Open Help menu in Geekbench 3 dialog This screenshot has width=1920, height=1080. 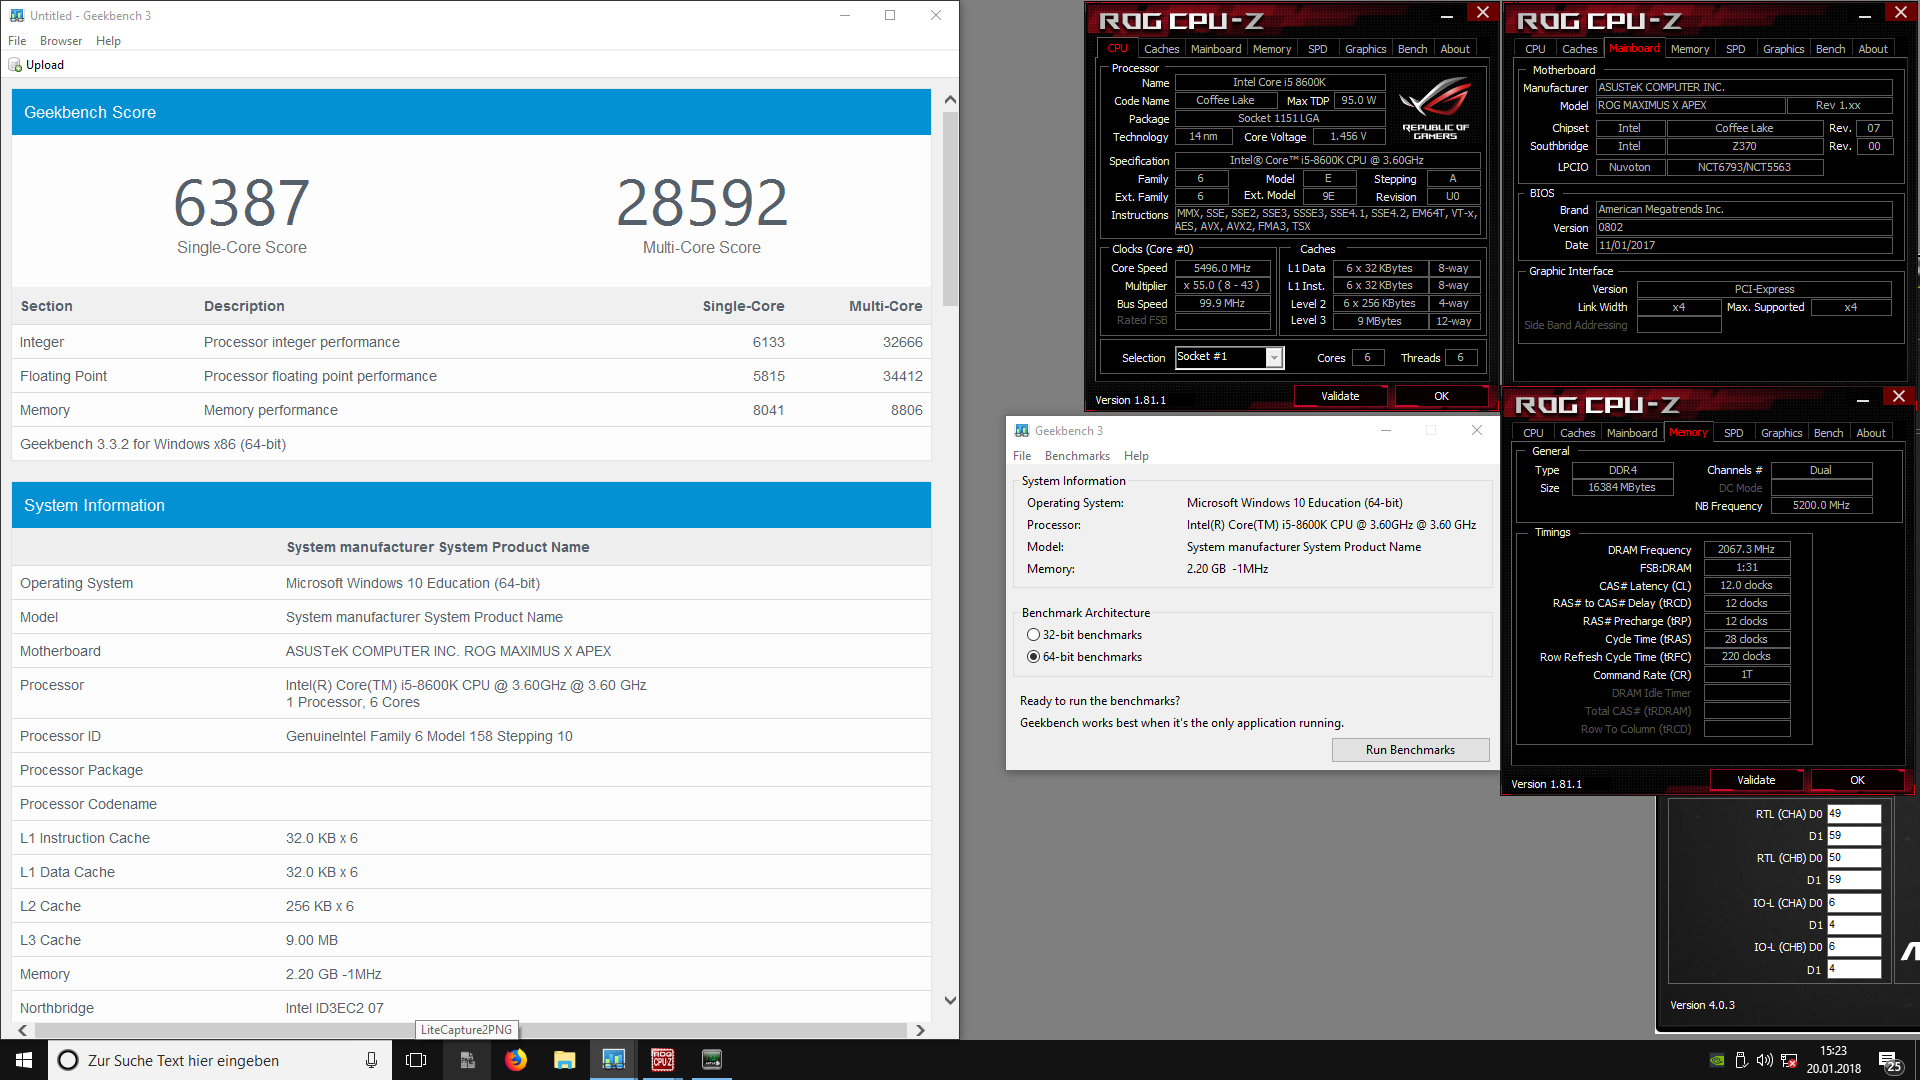(x=1136, y=456)
